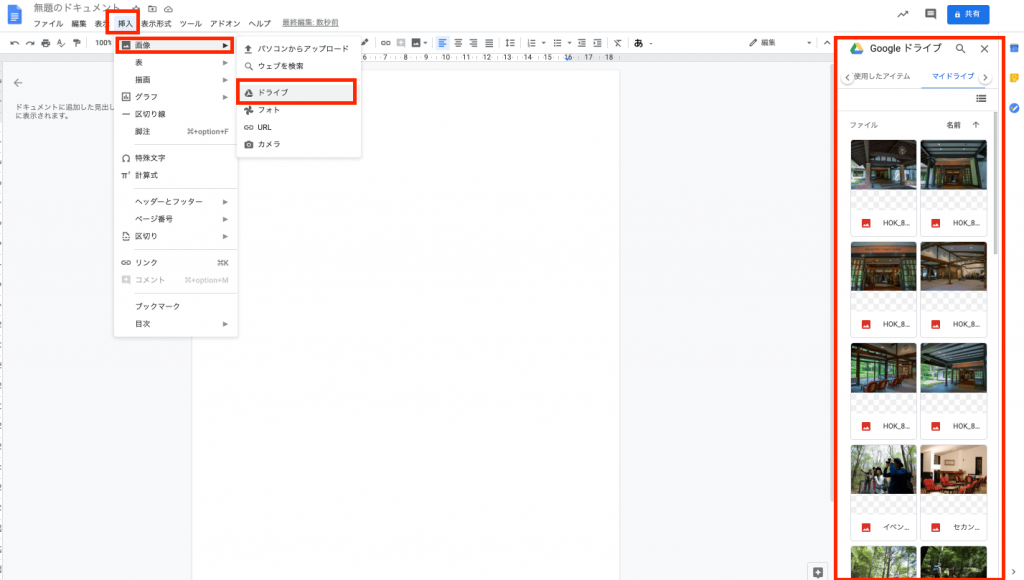Switch Drive panel to list view
The width and height of the screenshot is (1024, 580).
click(981, 99)
